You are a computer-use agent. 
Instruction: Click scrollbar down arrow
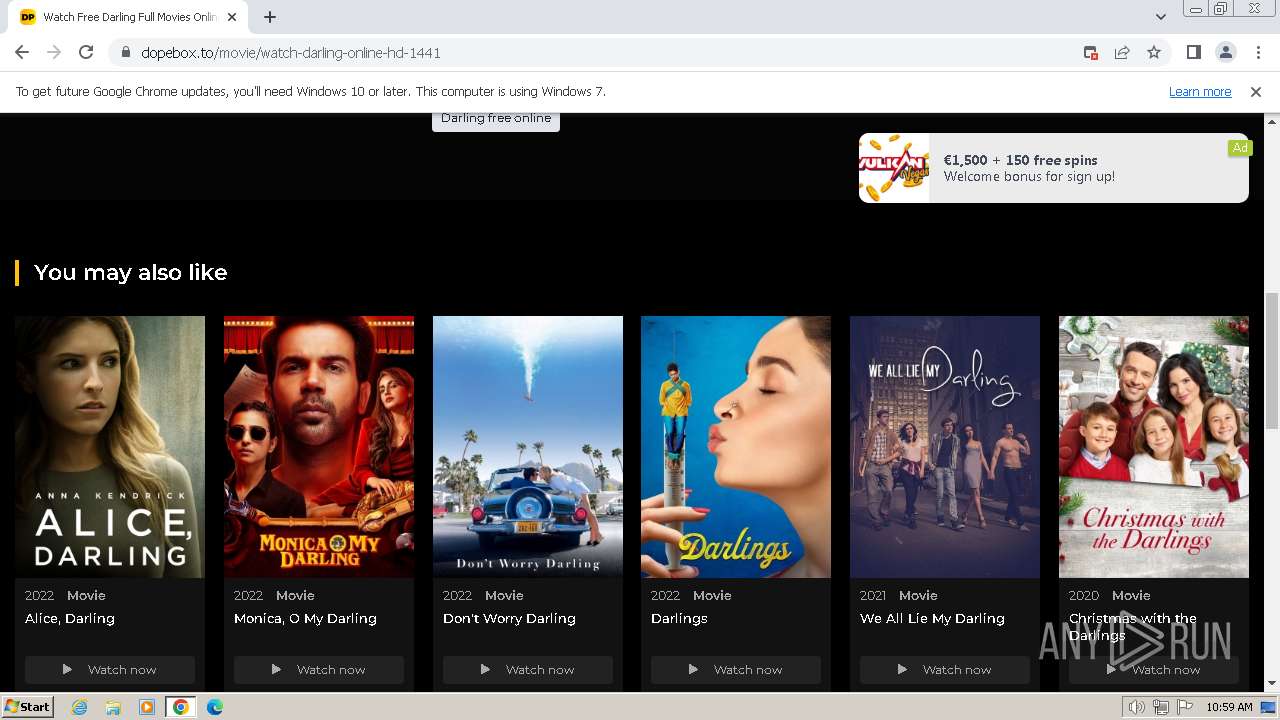(1272, 684)
